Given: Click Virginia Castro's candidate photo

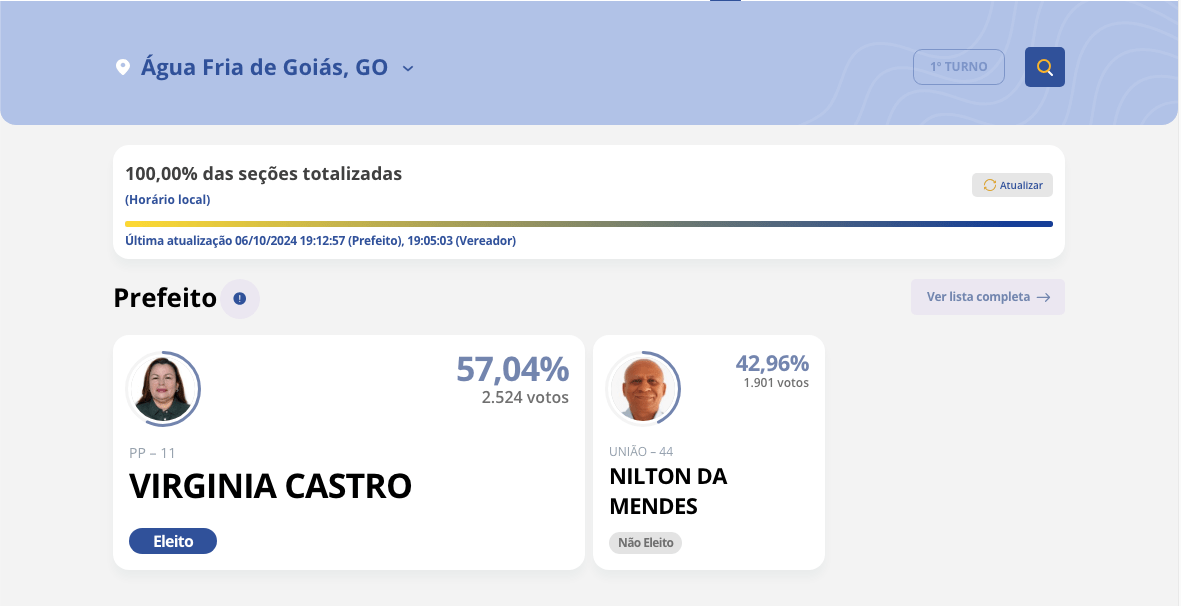Looking at the screenshot, I should tap(163, 389).
